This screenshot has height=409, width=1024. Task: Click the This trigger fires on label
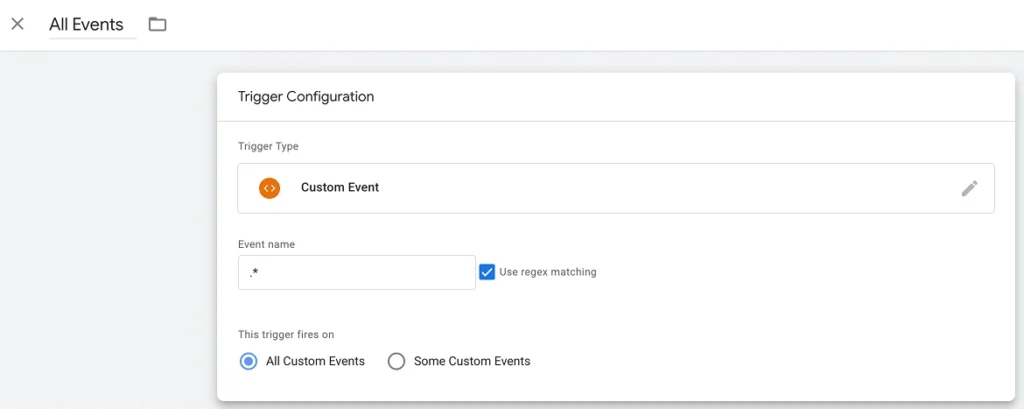[x=286, y=335]
